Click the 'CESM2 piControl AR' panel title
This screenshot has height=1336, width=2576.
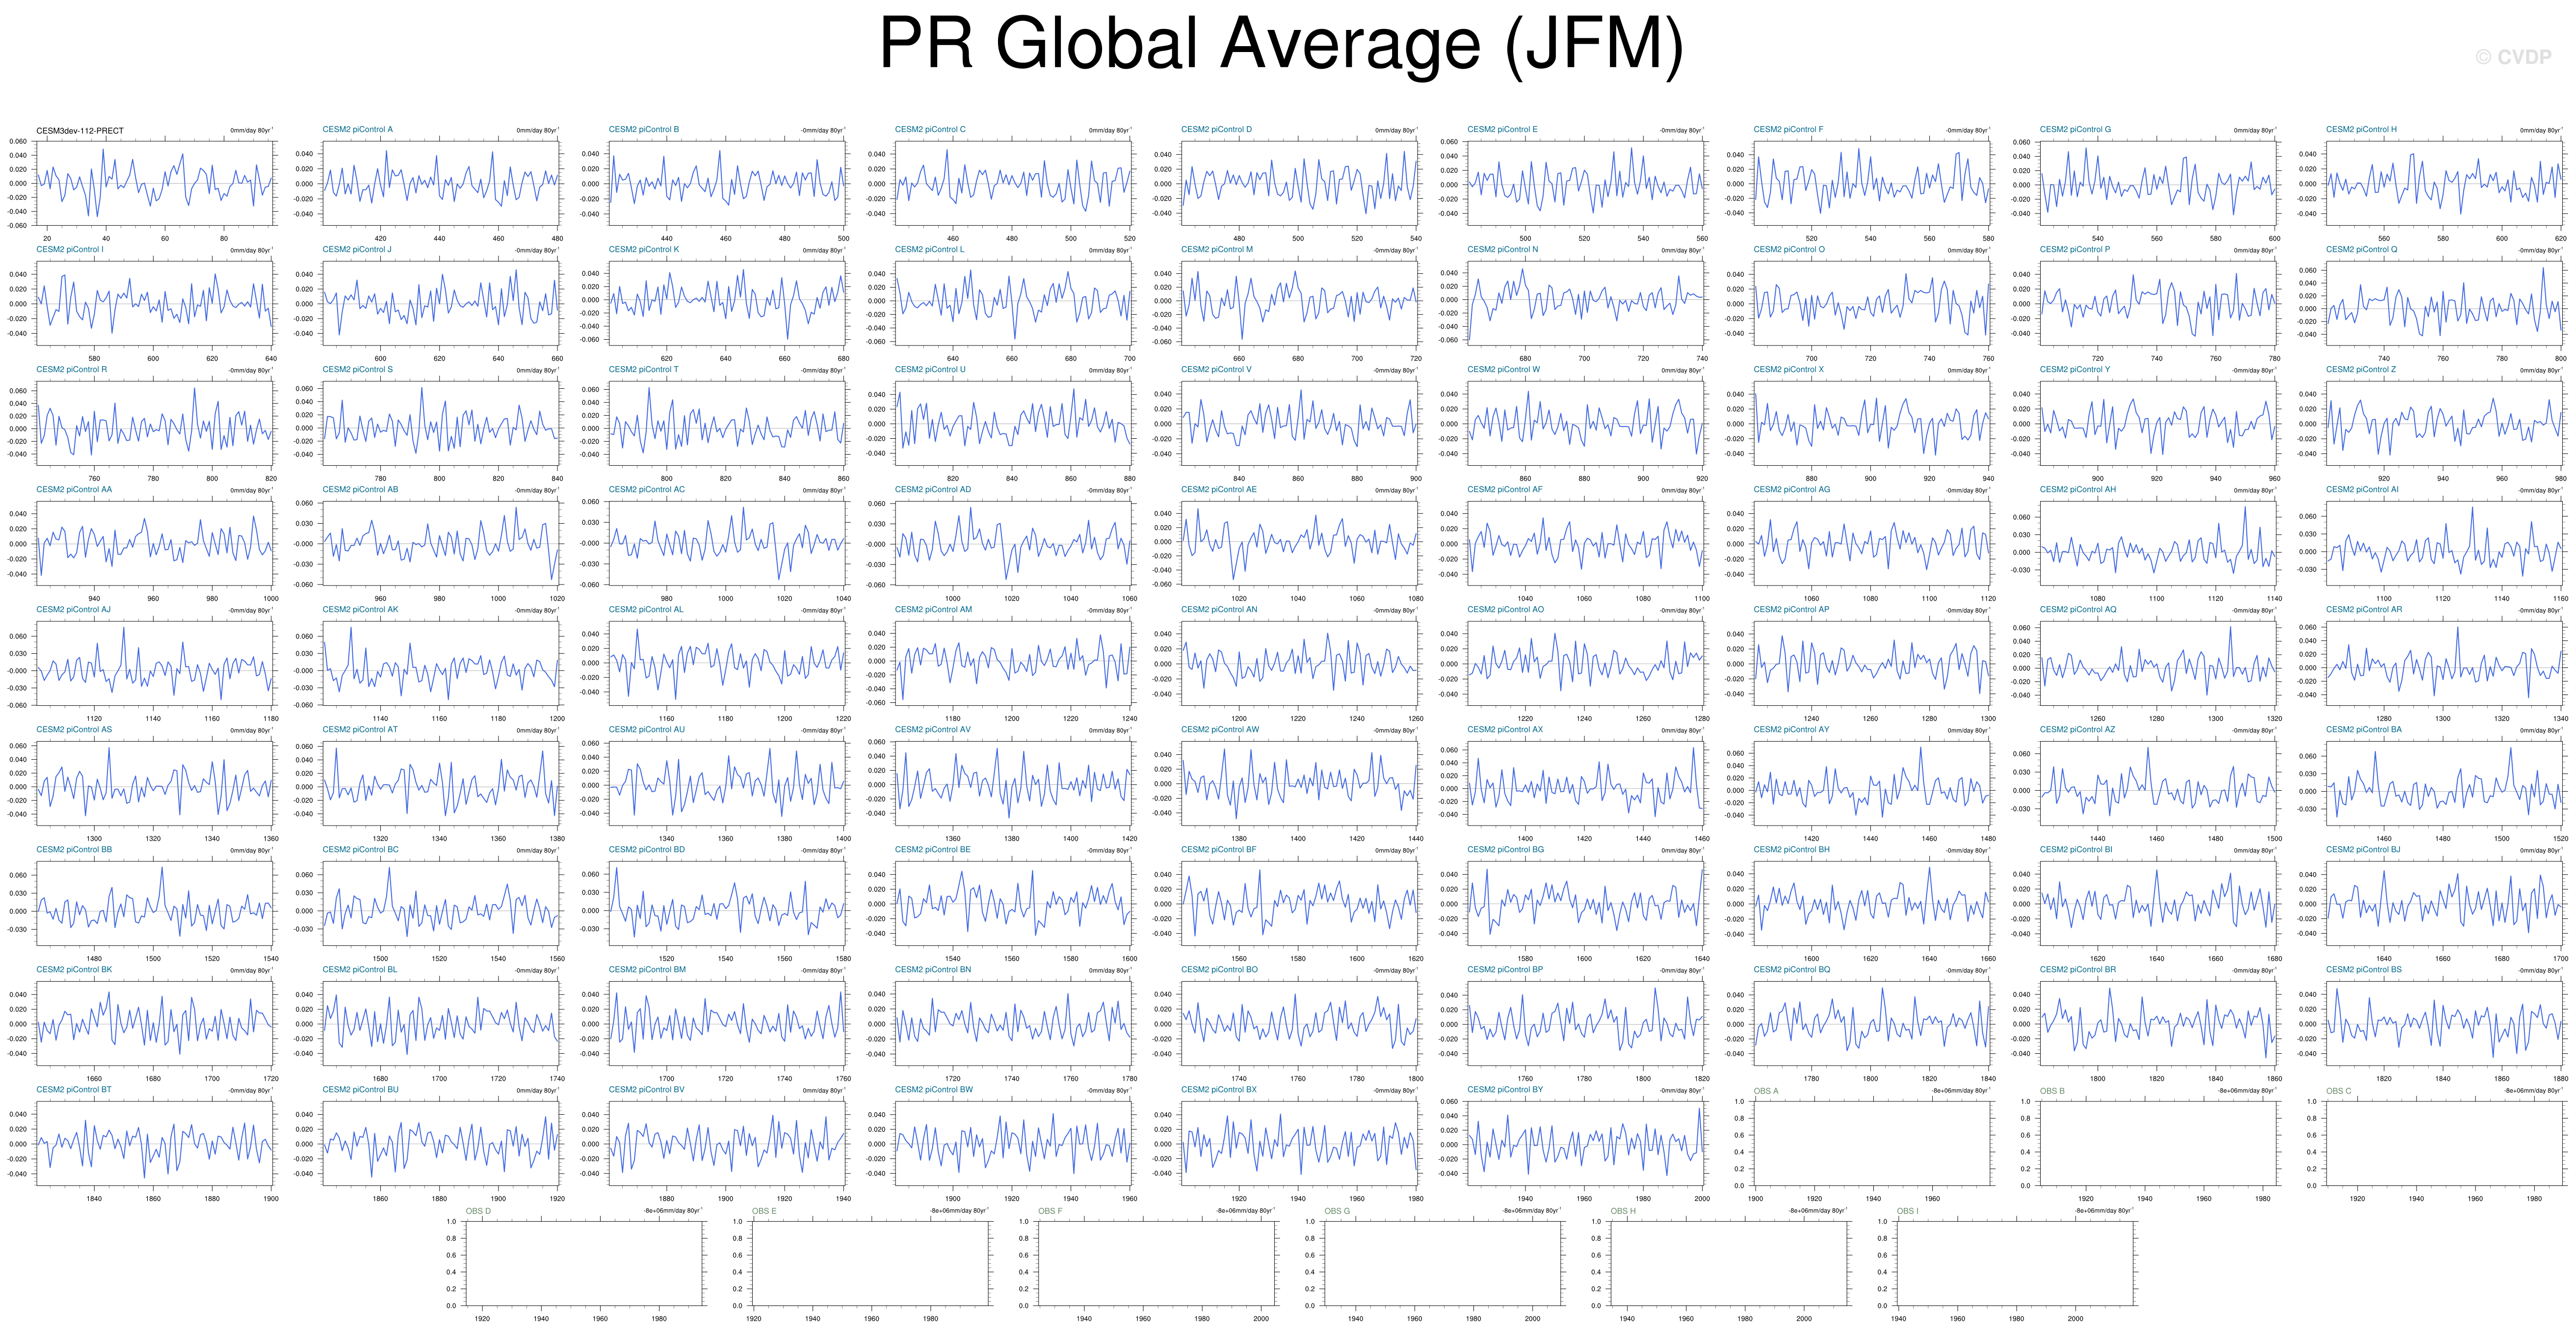[2364, 610]
